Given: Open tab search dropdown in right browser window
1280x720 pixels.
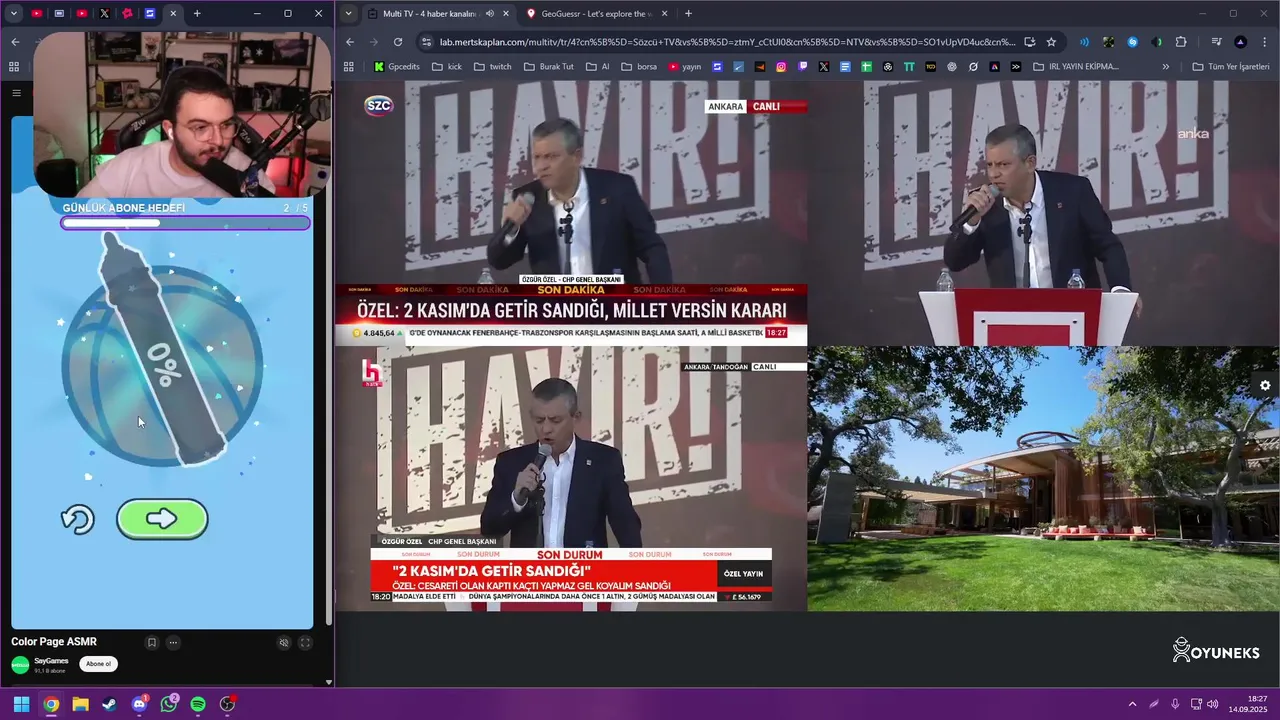Looking at the screenshot, I should pyautogui.click(x=347, y=14).
